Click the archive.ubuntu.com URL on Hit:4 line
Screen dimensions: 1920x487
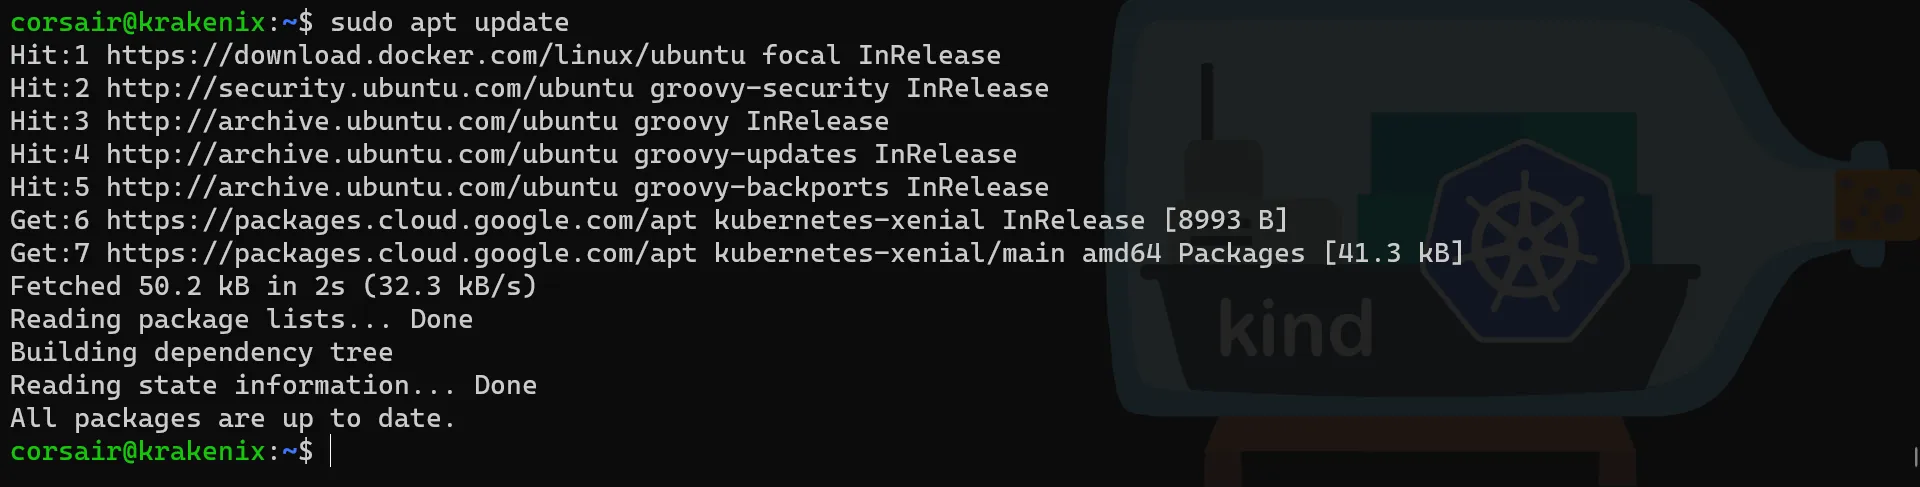361,154
